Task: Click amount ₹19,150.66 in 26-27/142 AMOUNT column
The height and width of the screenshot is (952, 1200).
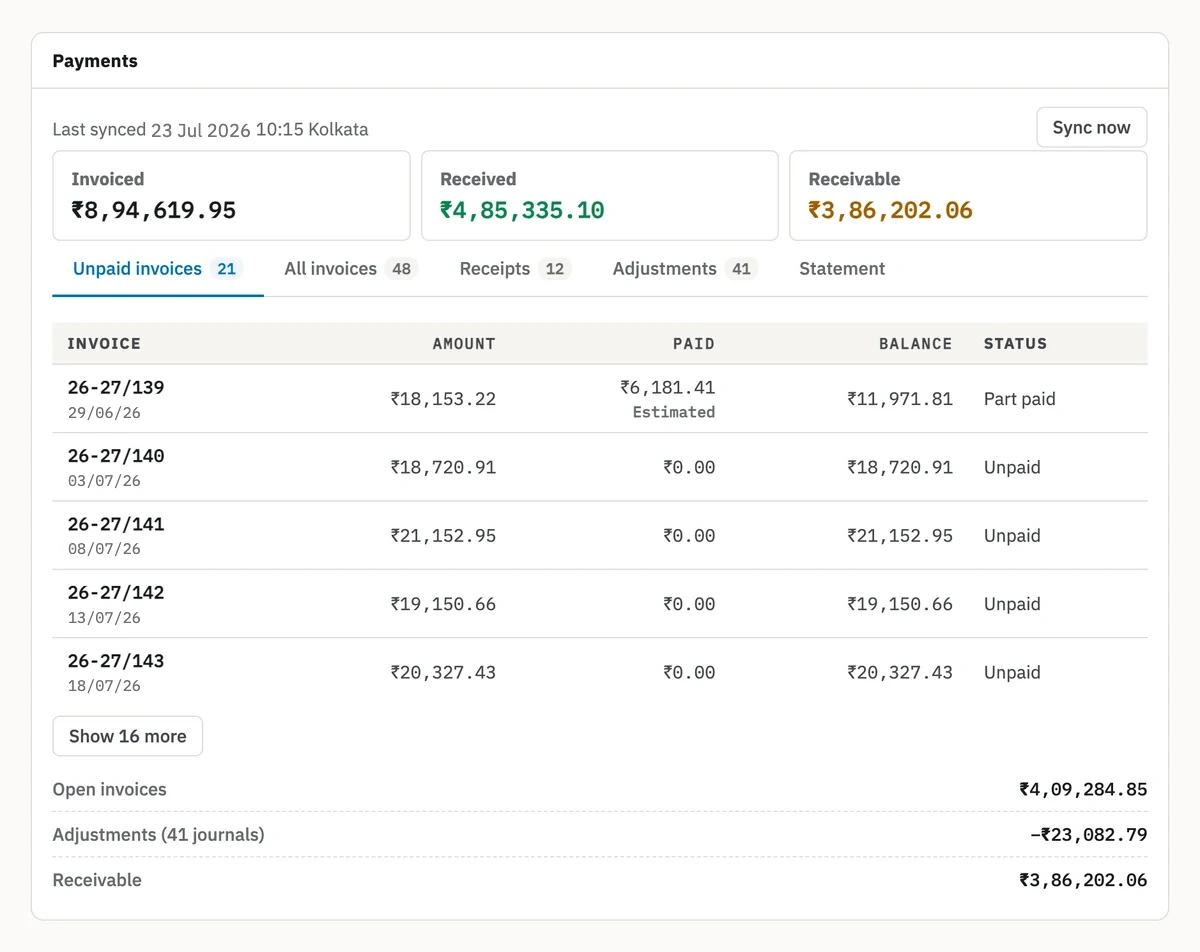Action: click(x=443, y=604)
